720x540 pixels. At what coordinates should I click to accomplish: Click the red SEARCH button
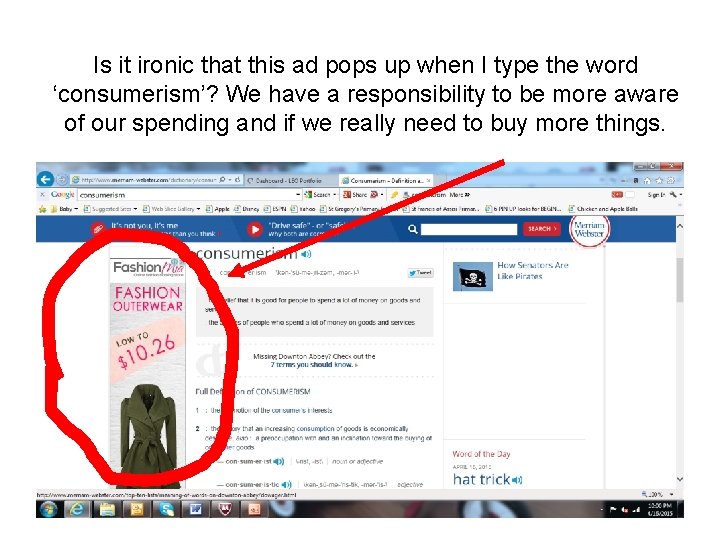(542, 229)
